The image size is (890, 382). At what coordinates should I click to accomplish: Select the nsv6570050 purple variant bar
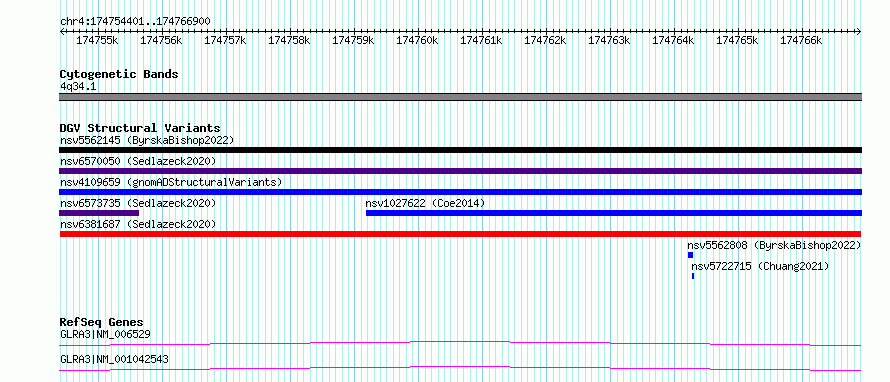click(x=460, y=171)
